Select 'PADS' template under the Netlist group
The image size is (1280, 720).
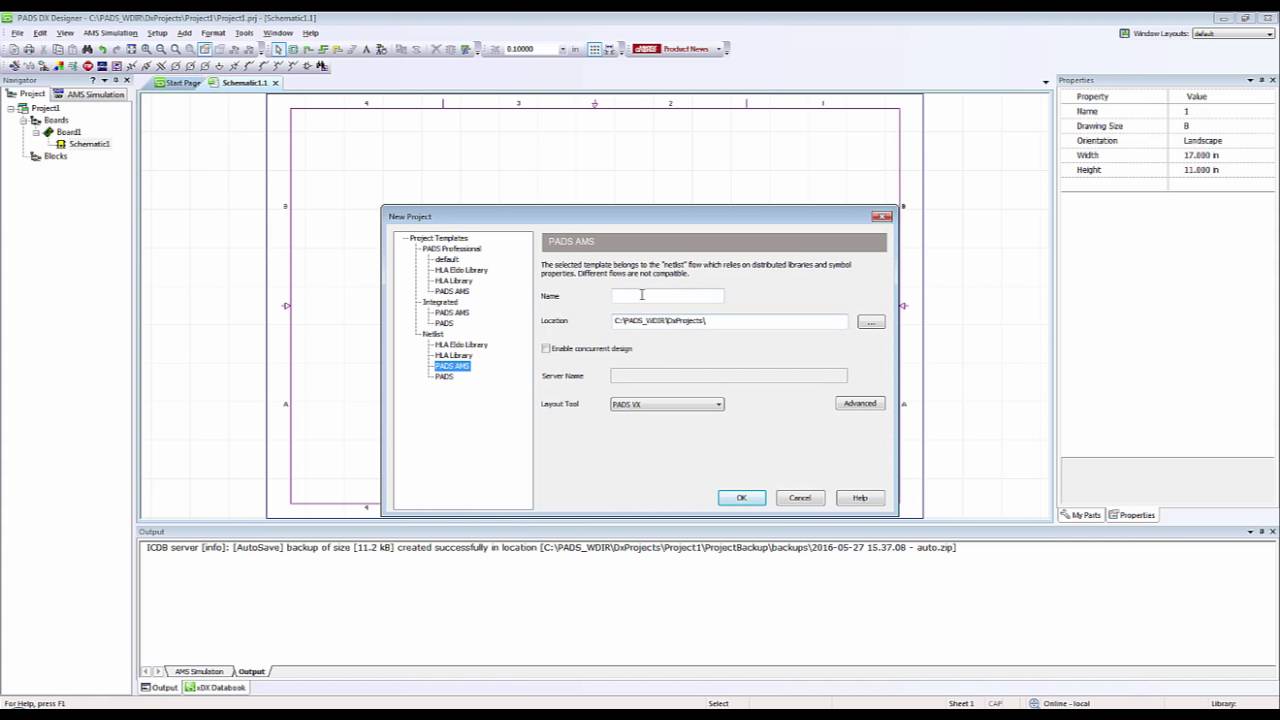[444, 377]
